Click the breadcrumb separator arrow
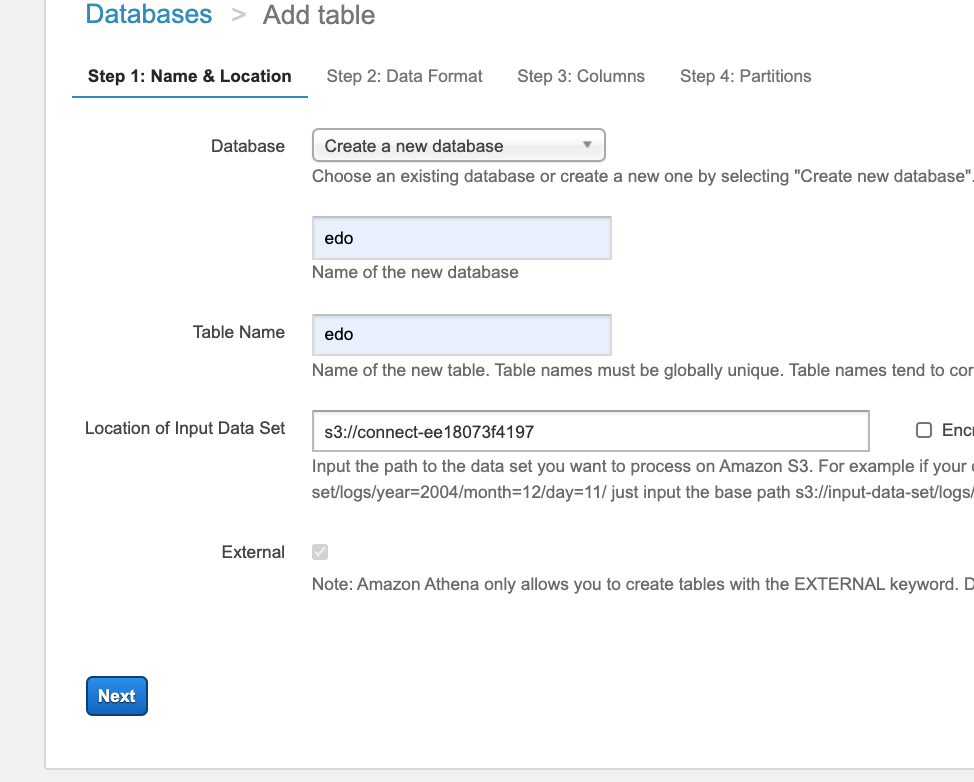The image size is (974, 782). click(239, 15)
